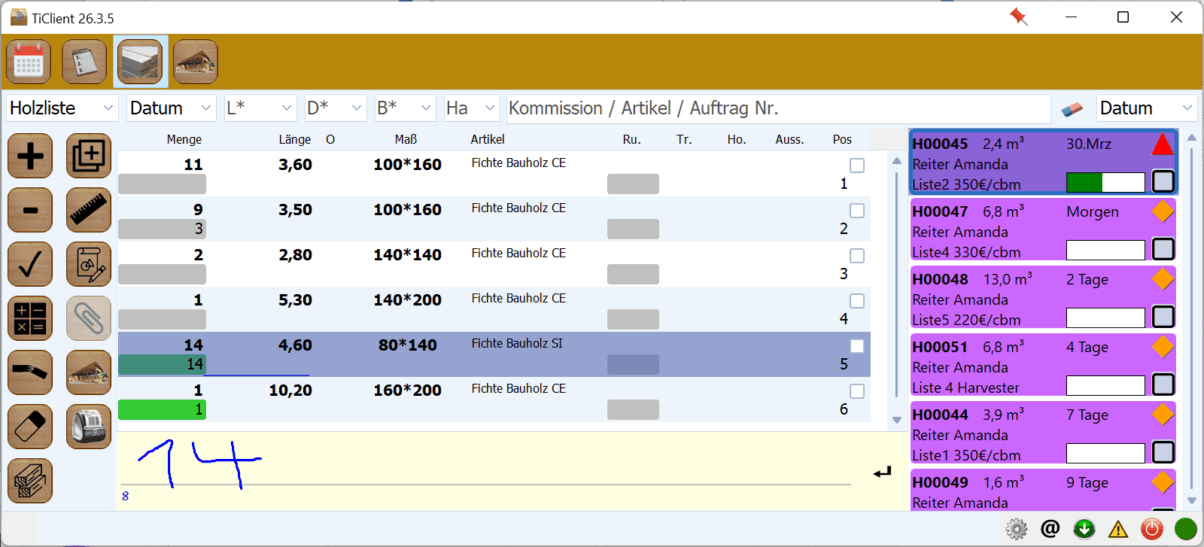The image size is (1204, 547).
Task: Expand the L* length filter dropdown
Action: tap(260, 108)
